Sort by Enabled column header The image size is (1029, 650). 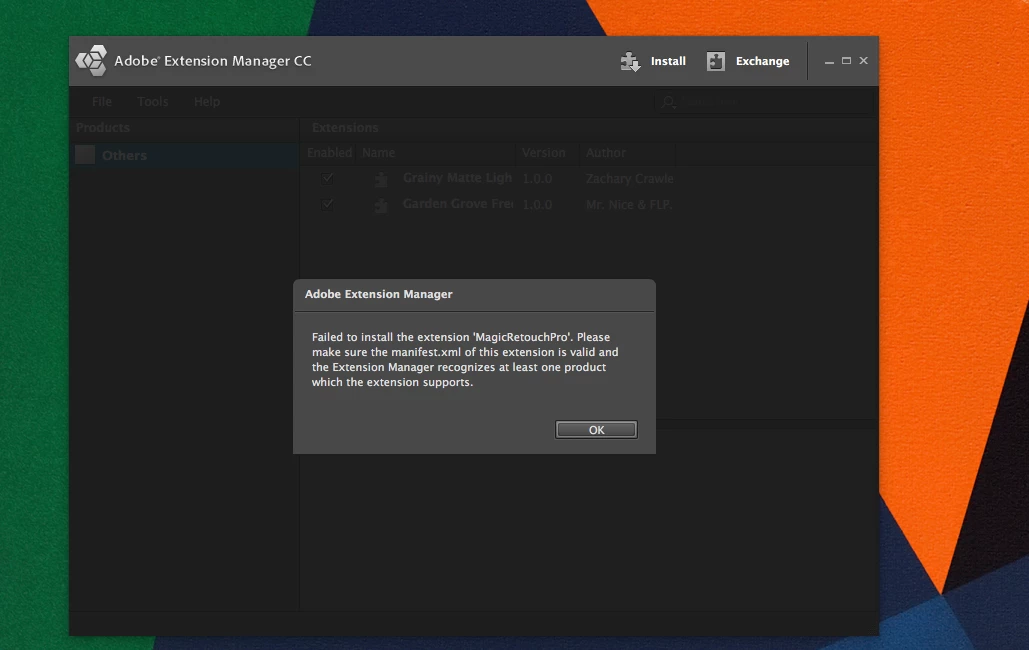329,153
